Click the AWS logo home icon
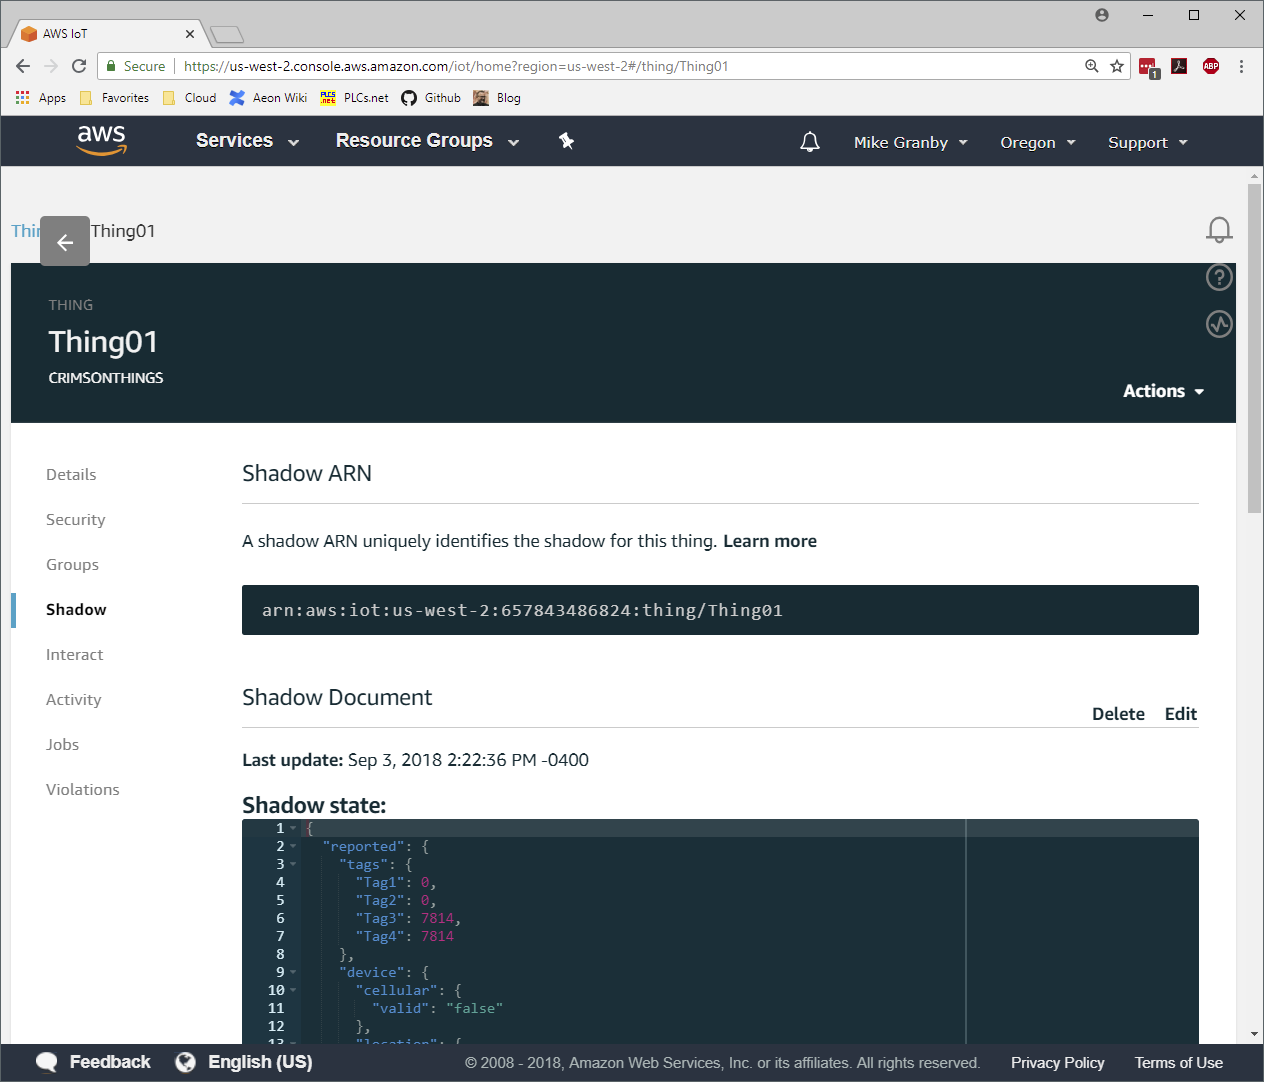1264x1082 pixels. (x=102, y=140)
